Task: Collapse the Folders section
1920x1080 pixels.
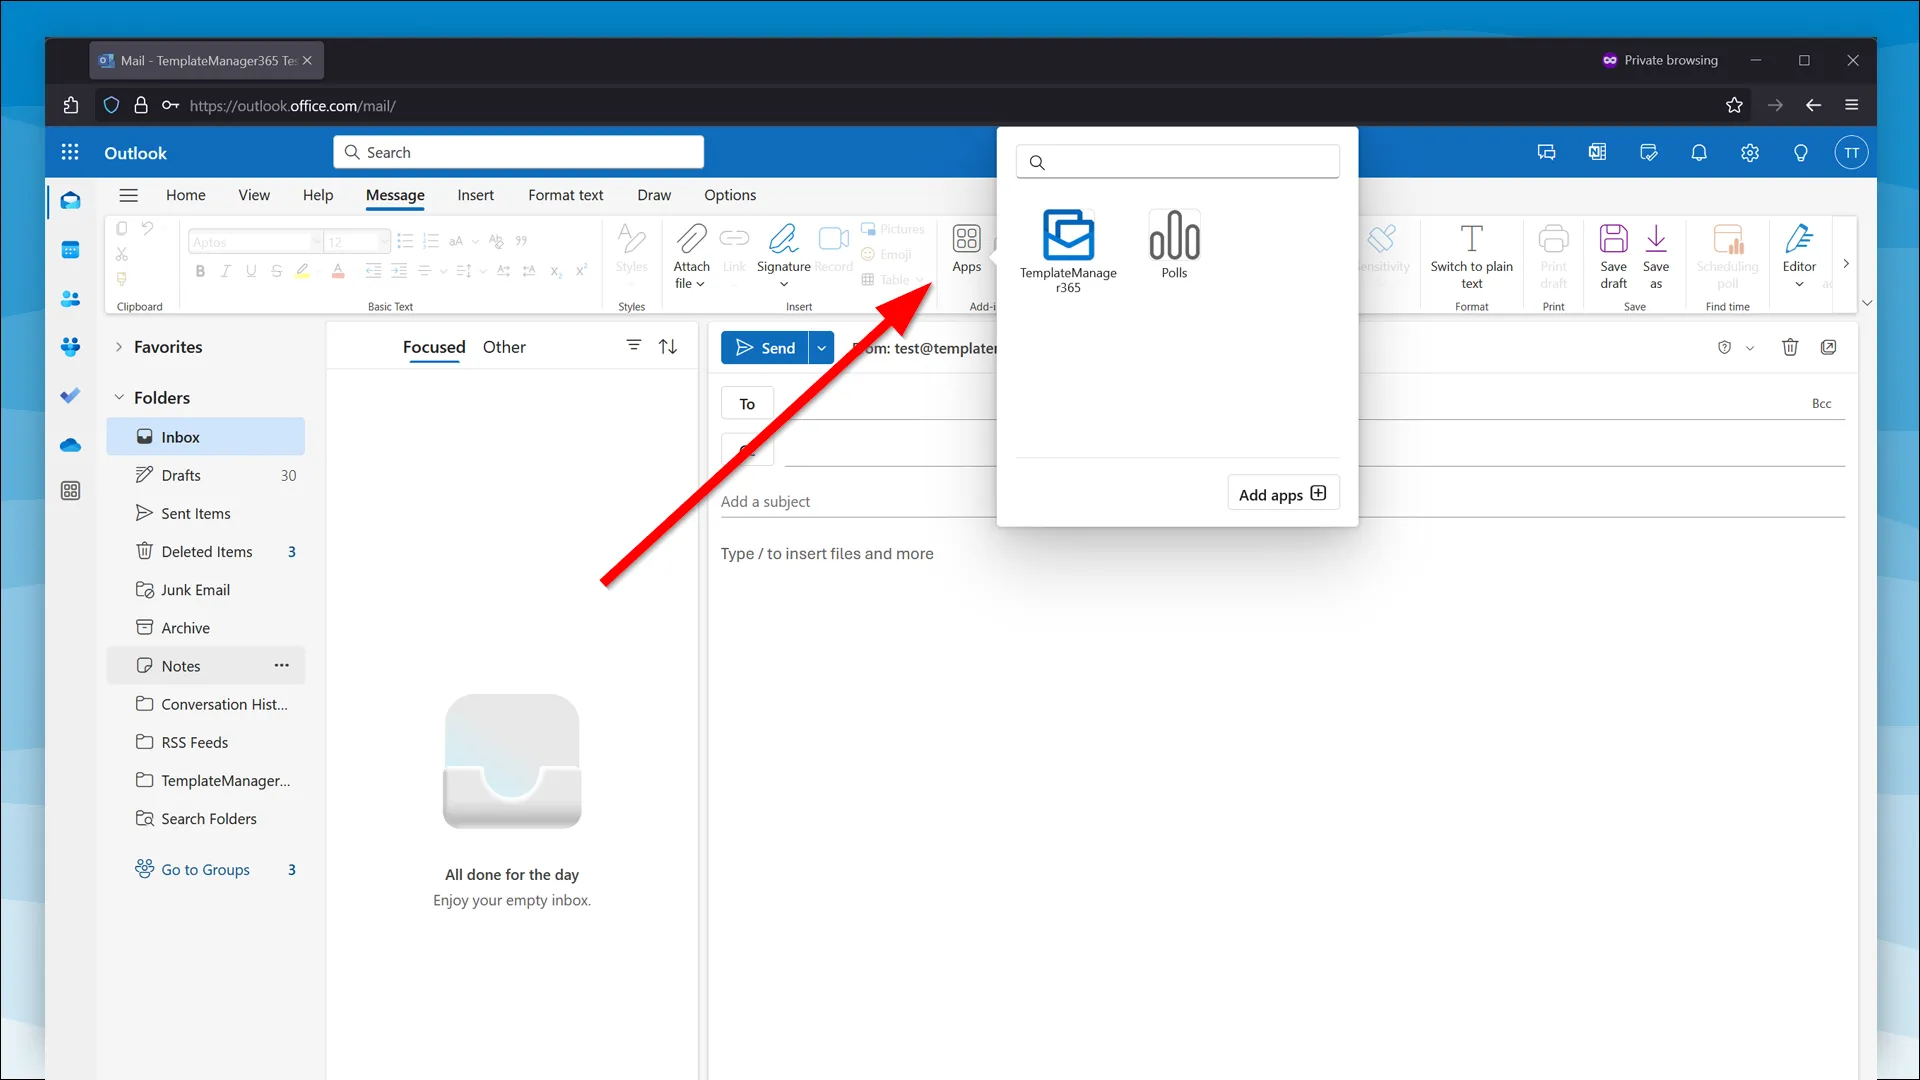Action: [x=120, y=397]
